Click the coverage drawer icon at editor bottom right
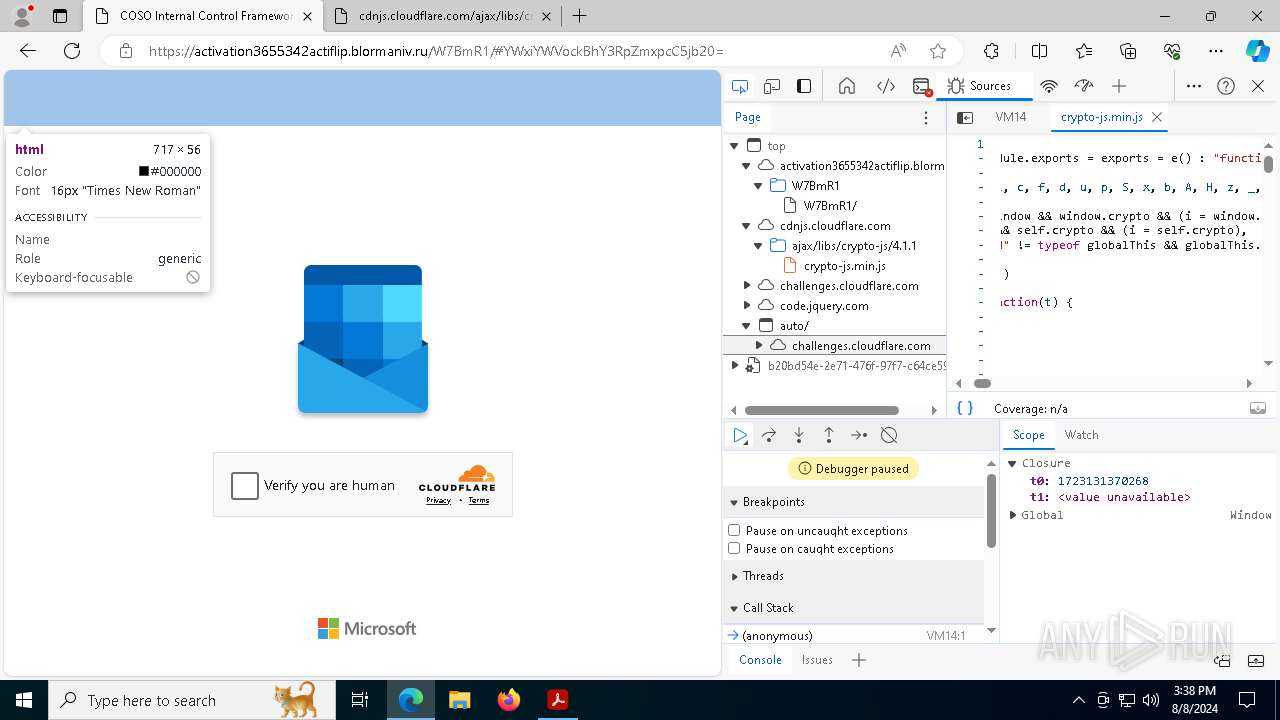 coord(1258,408)
